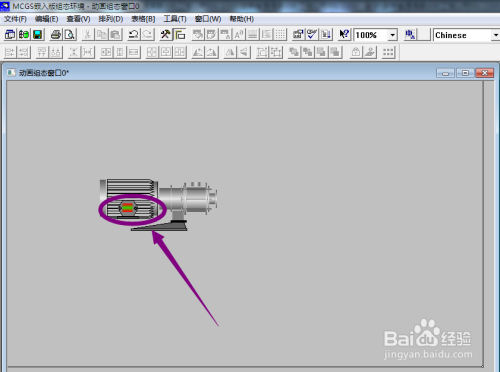The width and height of the screenshot is (500, 372).
Task: Click the copy icon in toolbar
Action: 102,34
